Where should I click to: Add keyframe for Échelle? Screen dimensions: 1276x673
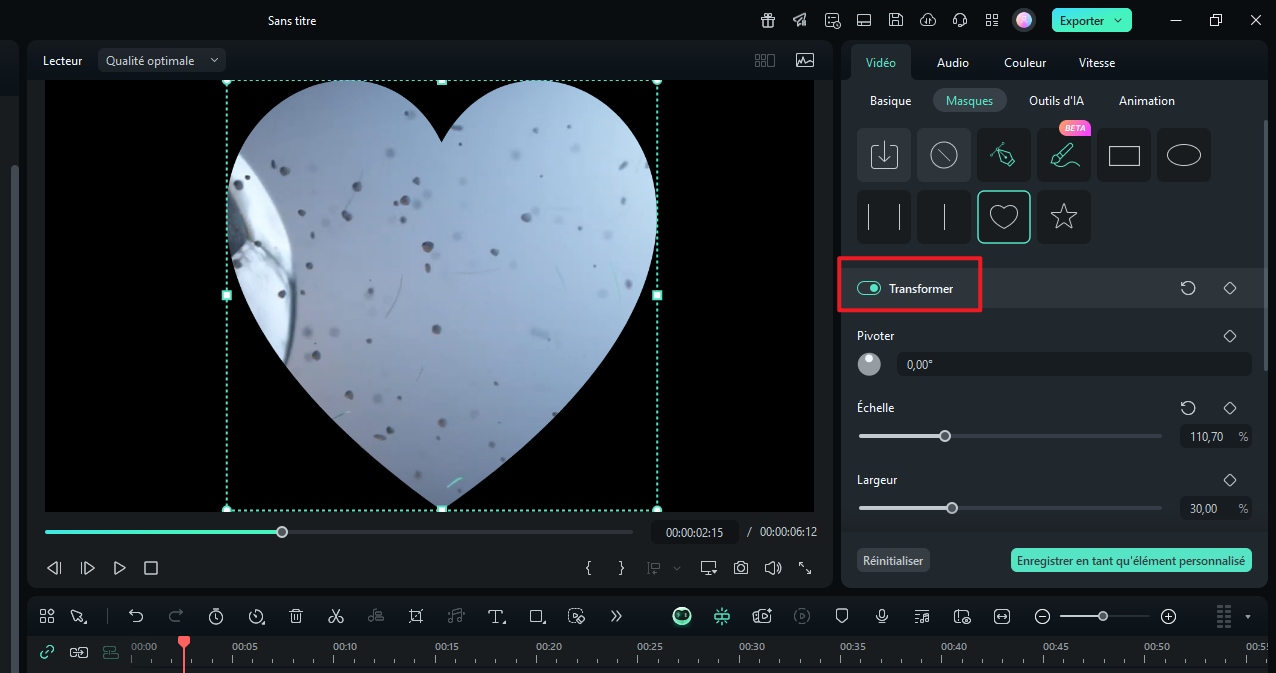pyautogui.click(x=1230, y=408)
